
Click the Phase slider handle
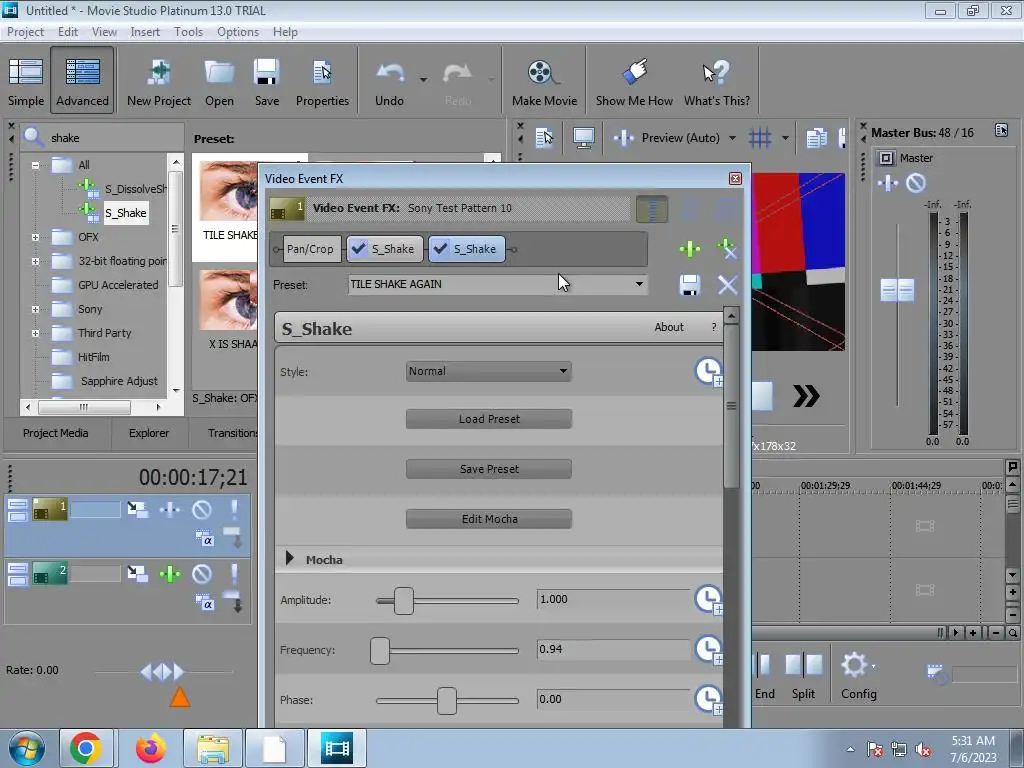(447, 700)
